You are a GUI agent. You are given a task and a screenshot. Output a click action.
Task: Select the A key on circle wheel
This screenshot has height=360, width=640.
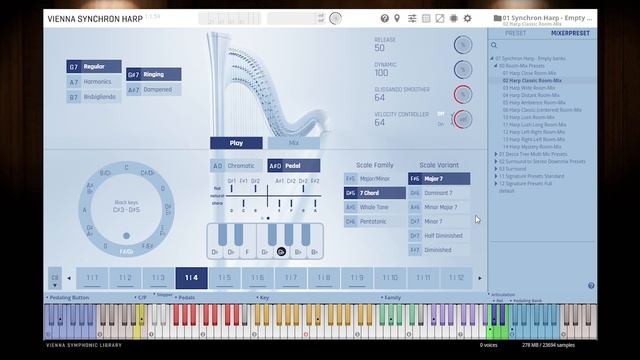tap(84, 210)
